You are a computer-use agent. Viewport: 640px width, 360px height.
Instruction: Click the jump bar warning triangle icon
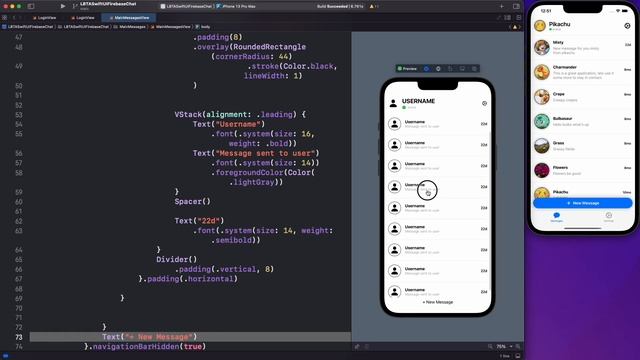tap(514, 27)
